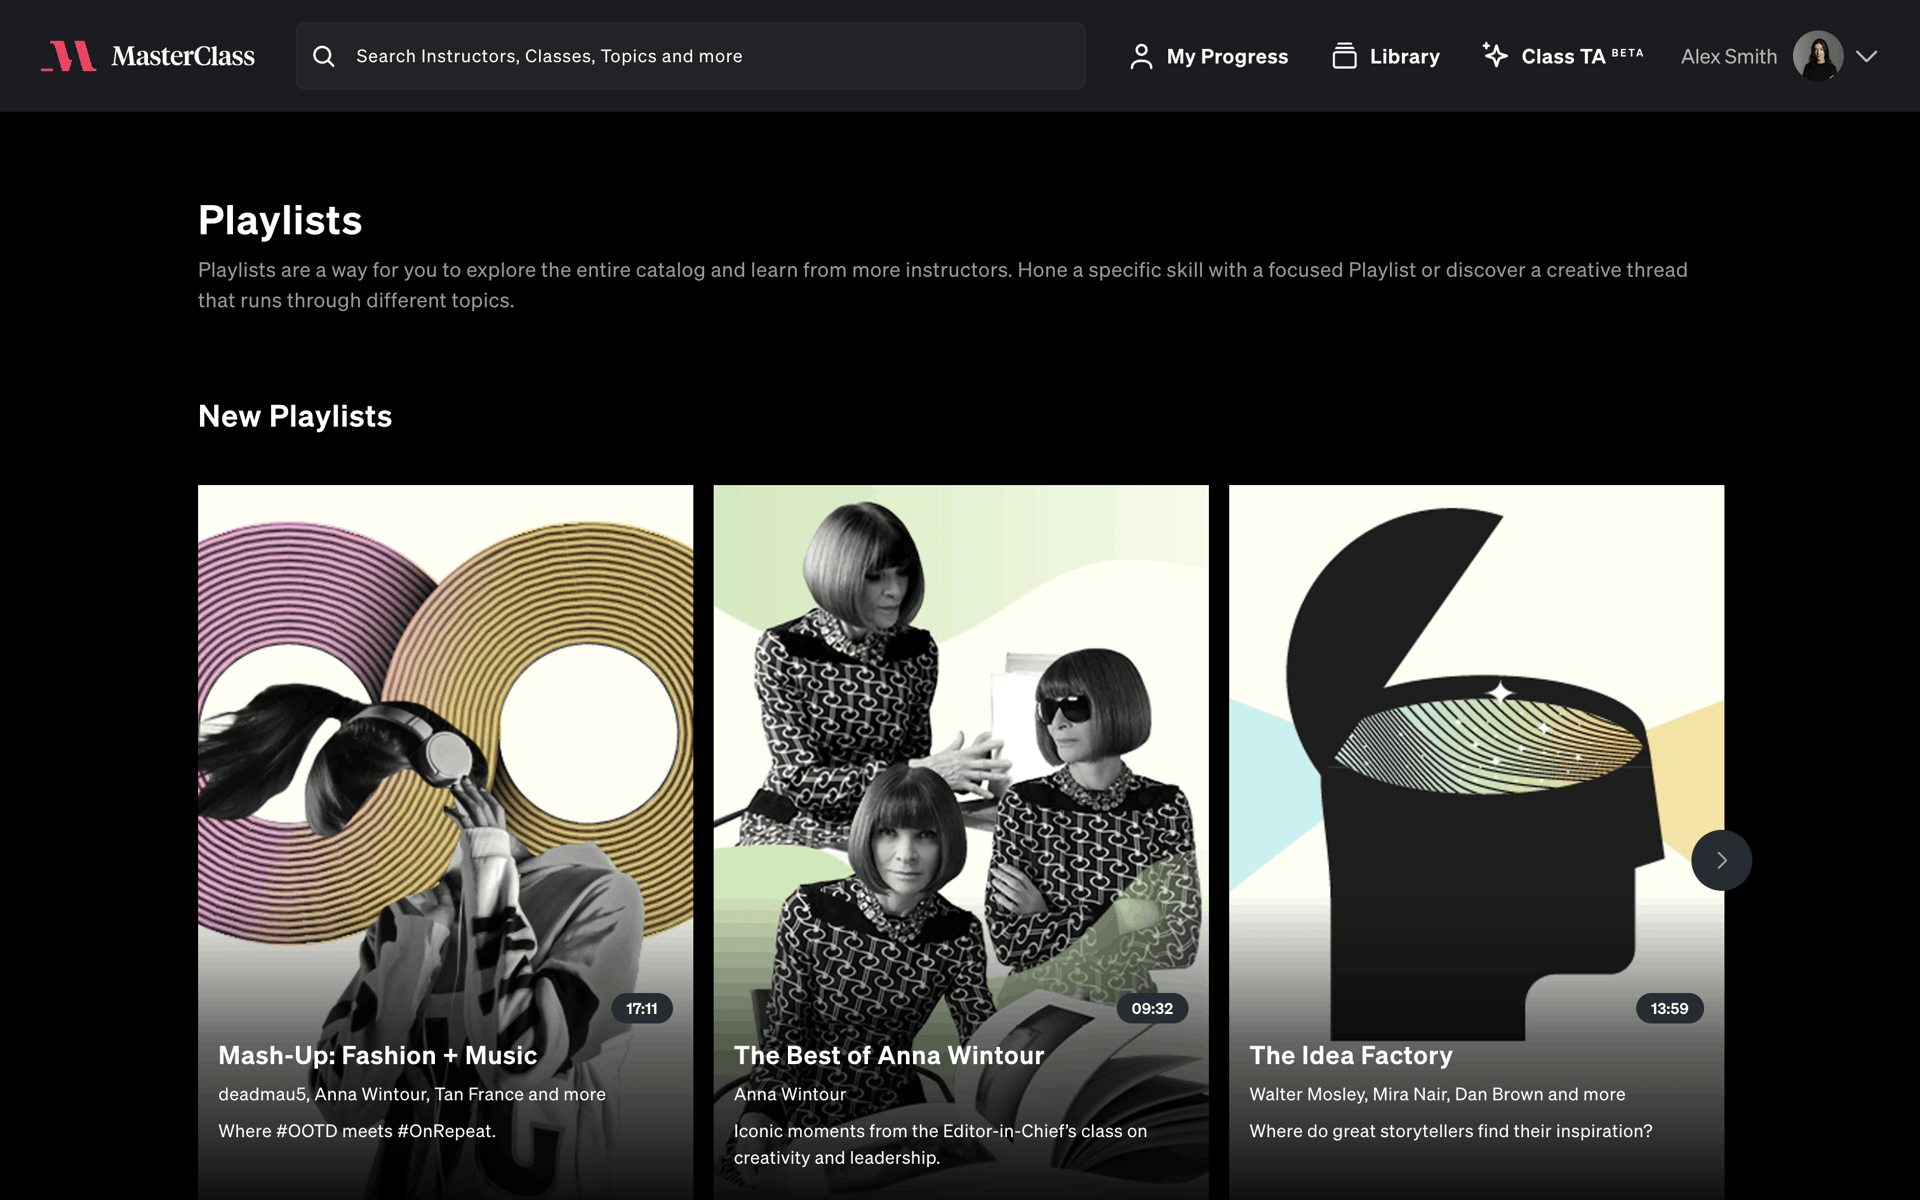Screen dimensions: 1920x1200
Task: Click the Alex Smith profile avatar
Action: click(1818, 56)
